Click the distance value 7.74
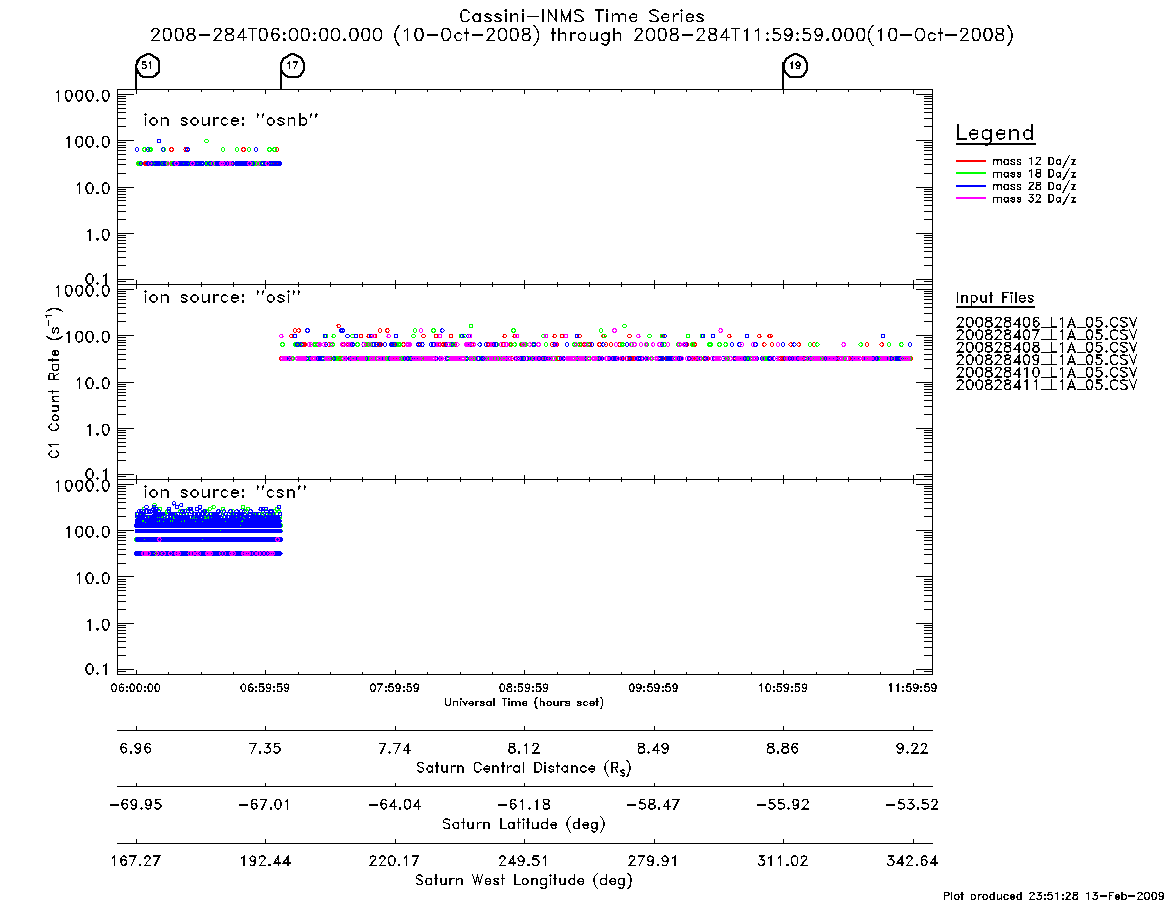Viewport: 1165px width, 900px height. pos(395,748)
